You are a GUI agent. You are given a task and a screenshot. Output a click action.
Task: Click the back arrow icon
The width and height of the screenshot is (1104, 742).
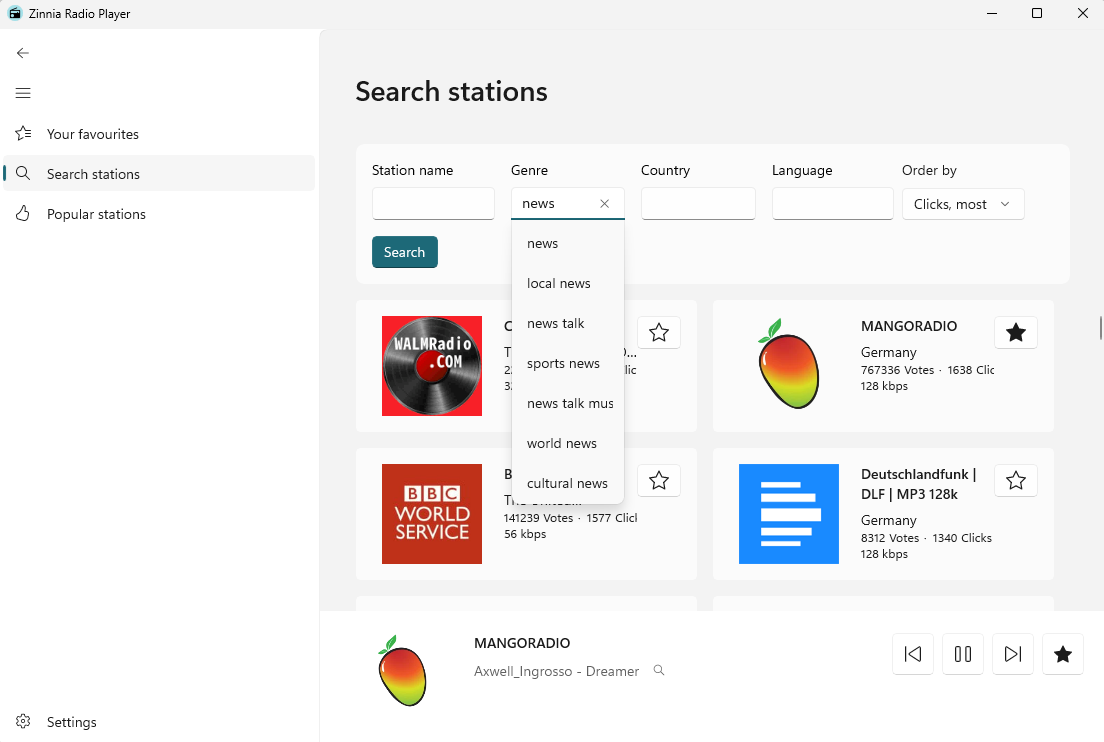coord(23,53)
